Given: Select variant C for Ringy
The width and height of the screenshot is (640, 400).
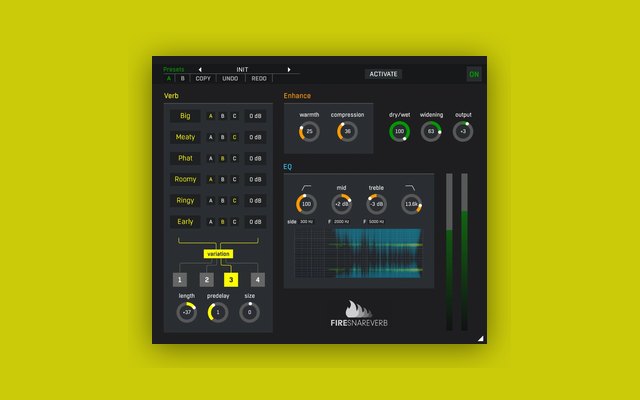Looking at the screenshot, I should tap(234, 200).
